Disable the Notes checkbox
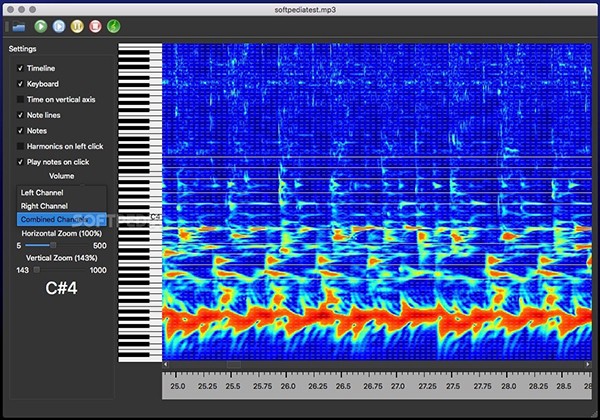The image size is (600, 420). pos(21,130)
